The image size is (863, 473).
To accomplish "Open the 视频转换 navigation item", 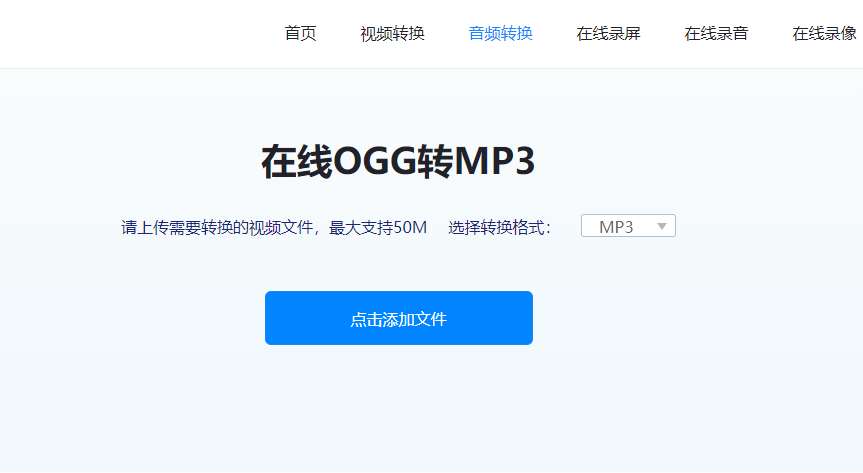I will 392,33.
